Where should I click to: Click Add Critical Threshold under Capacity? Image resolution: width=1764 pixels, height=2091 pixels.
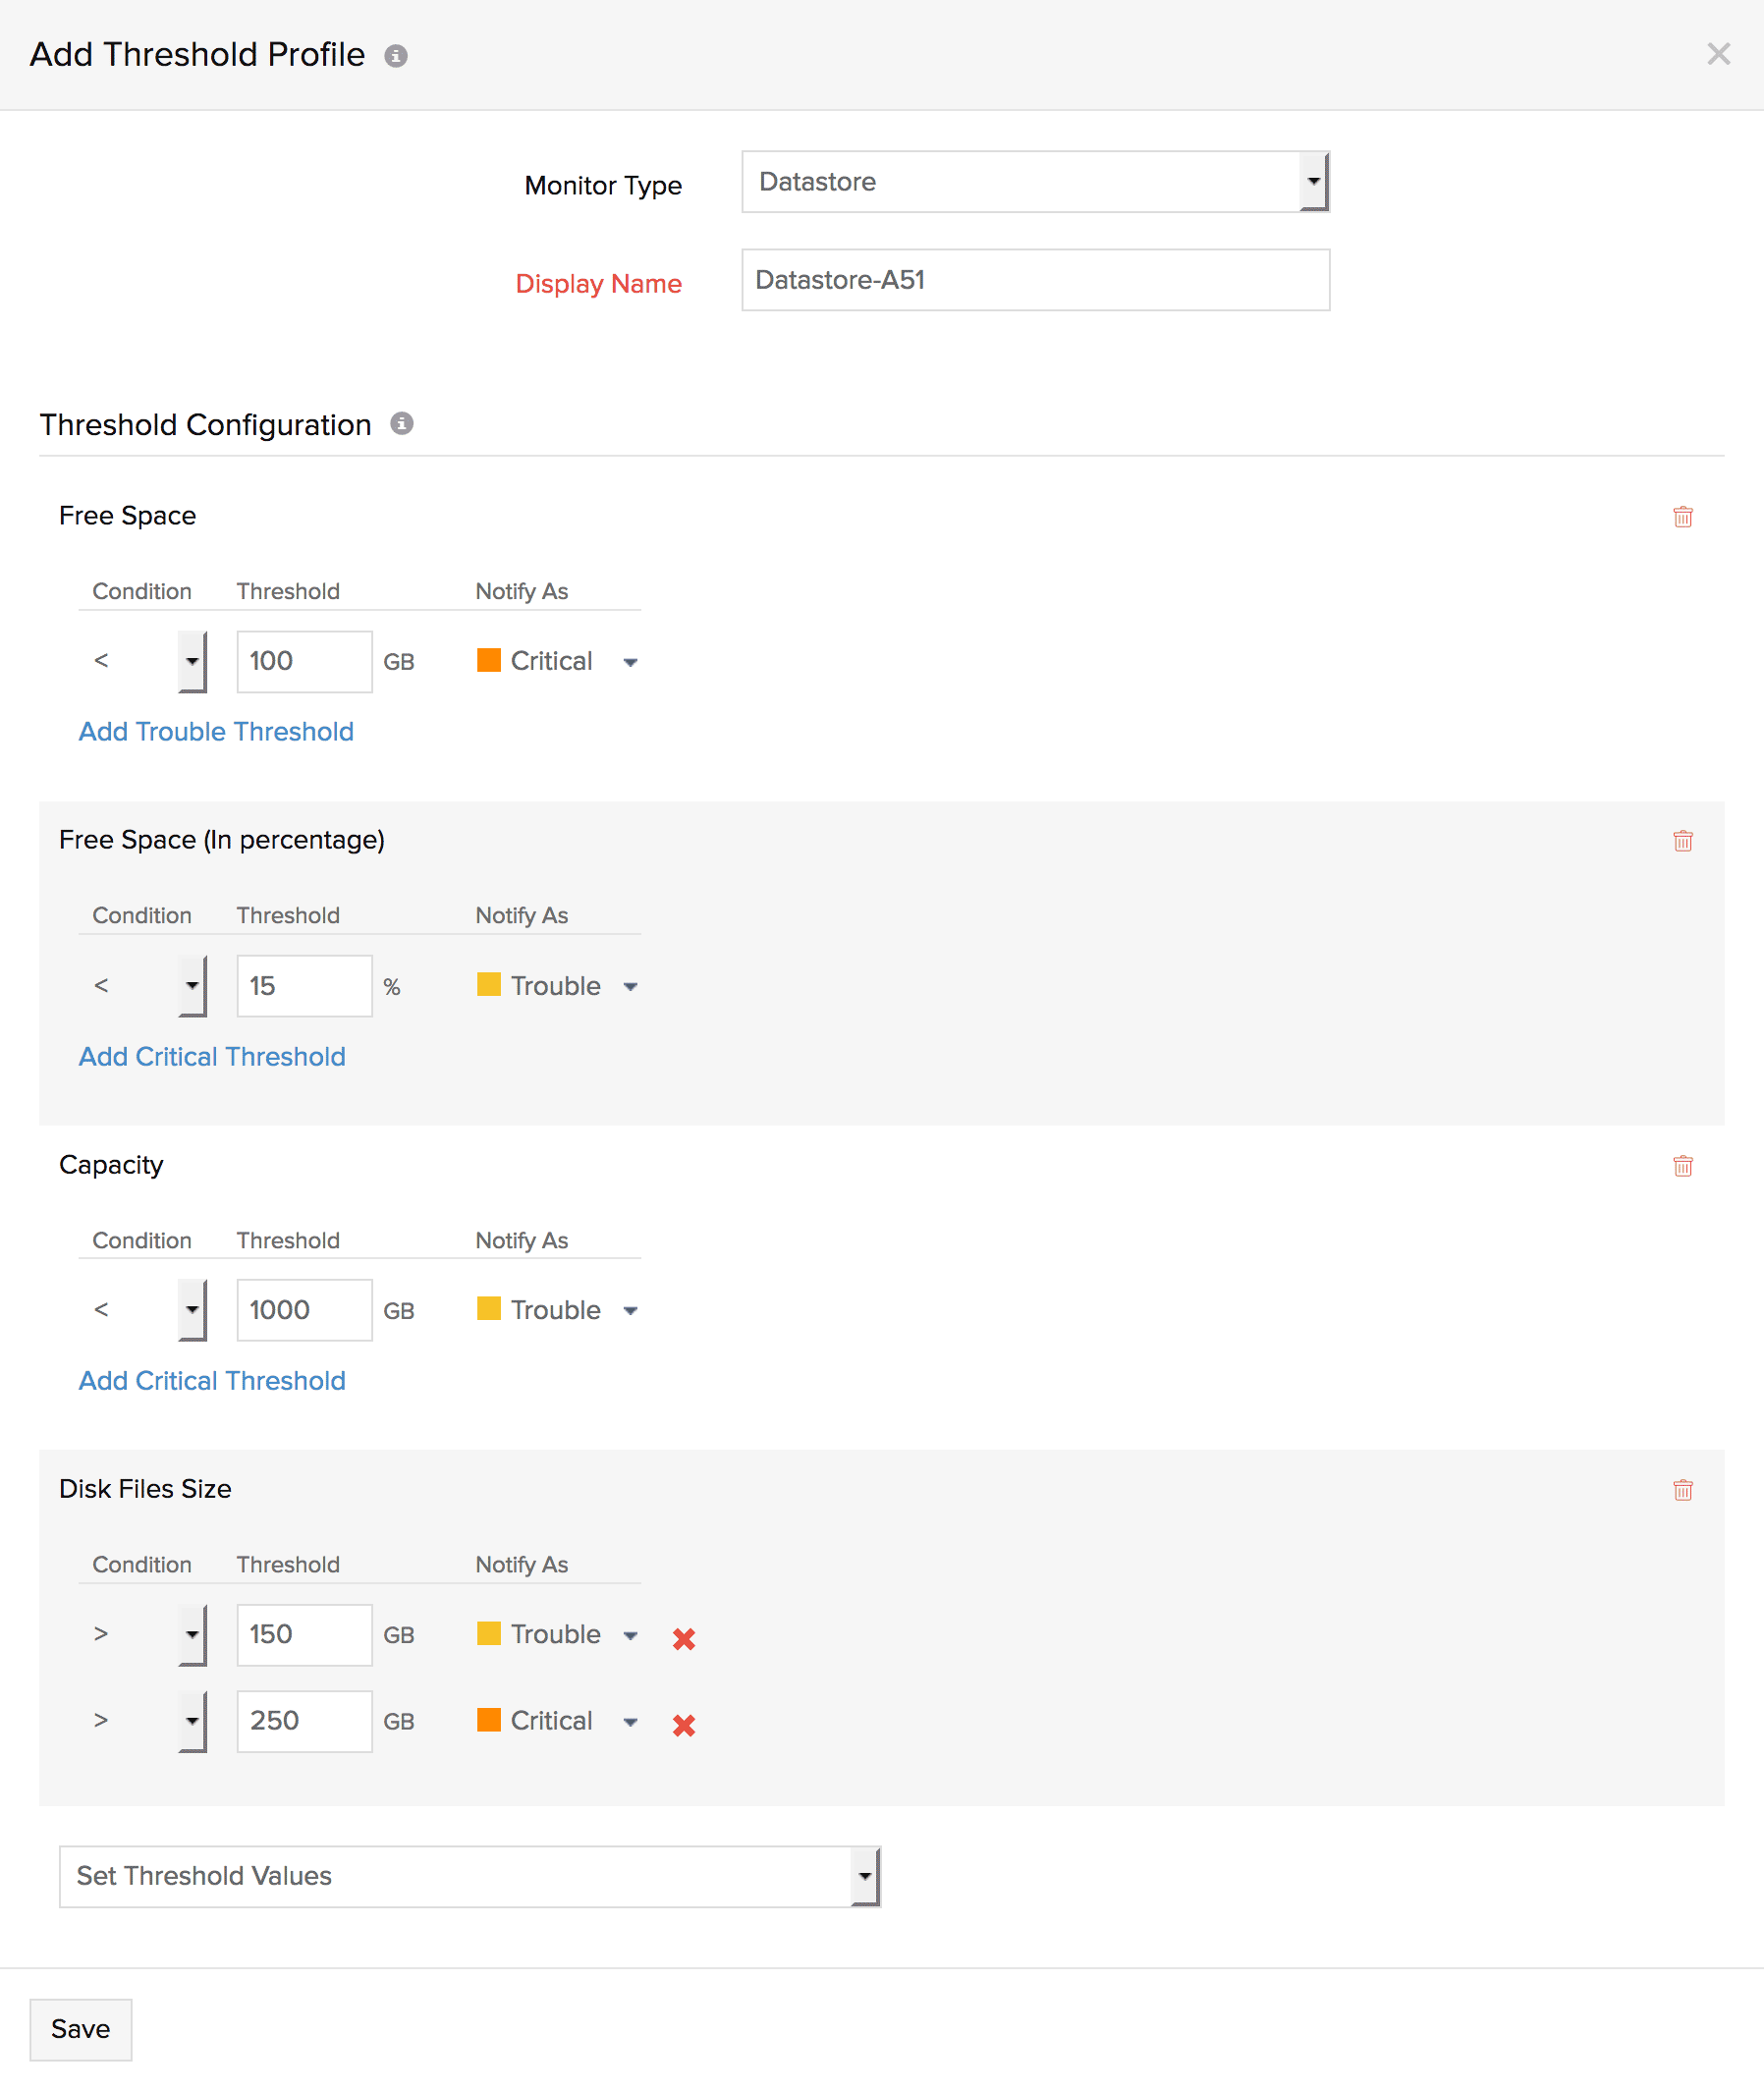tap(212, 1381)
